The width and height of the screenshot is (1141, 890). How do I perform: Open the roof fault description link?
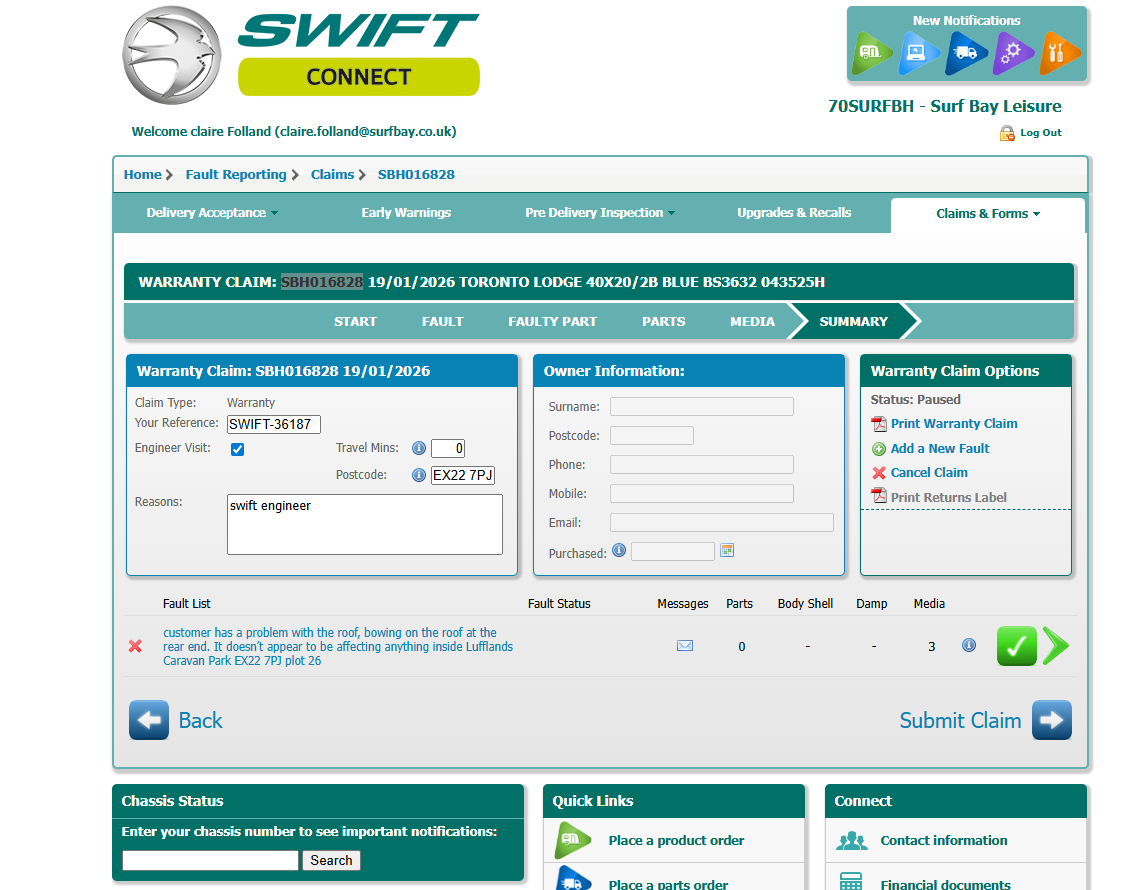338,647
